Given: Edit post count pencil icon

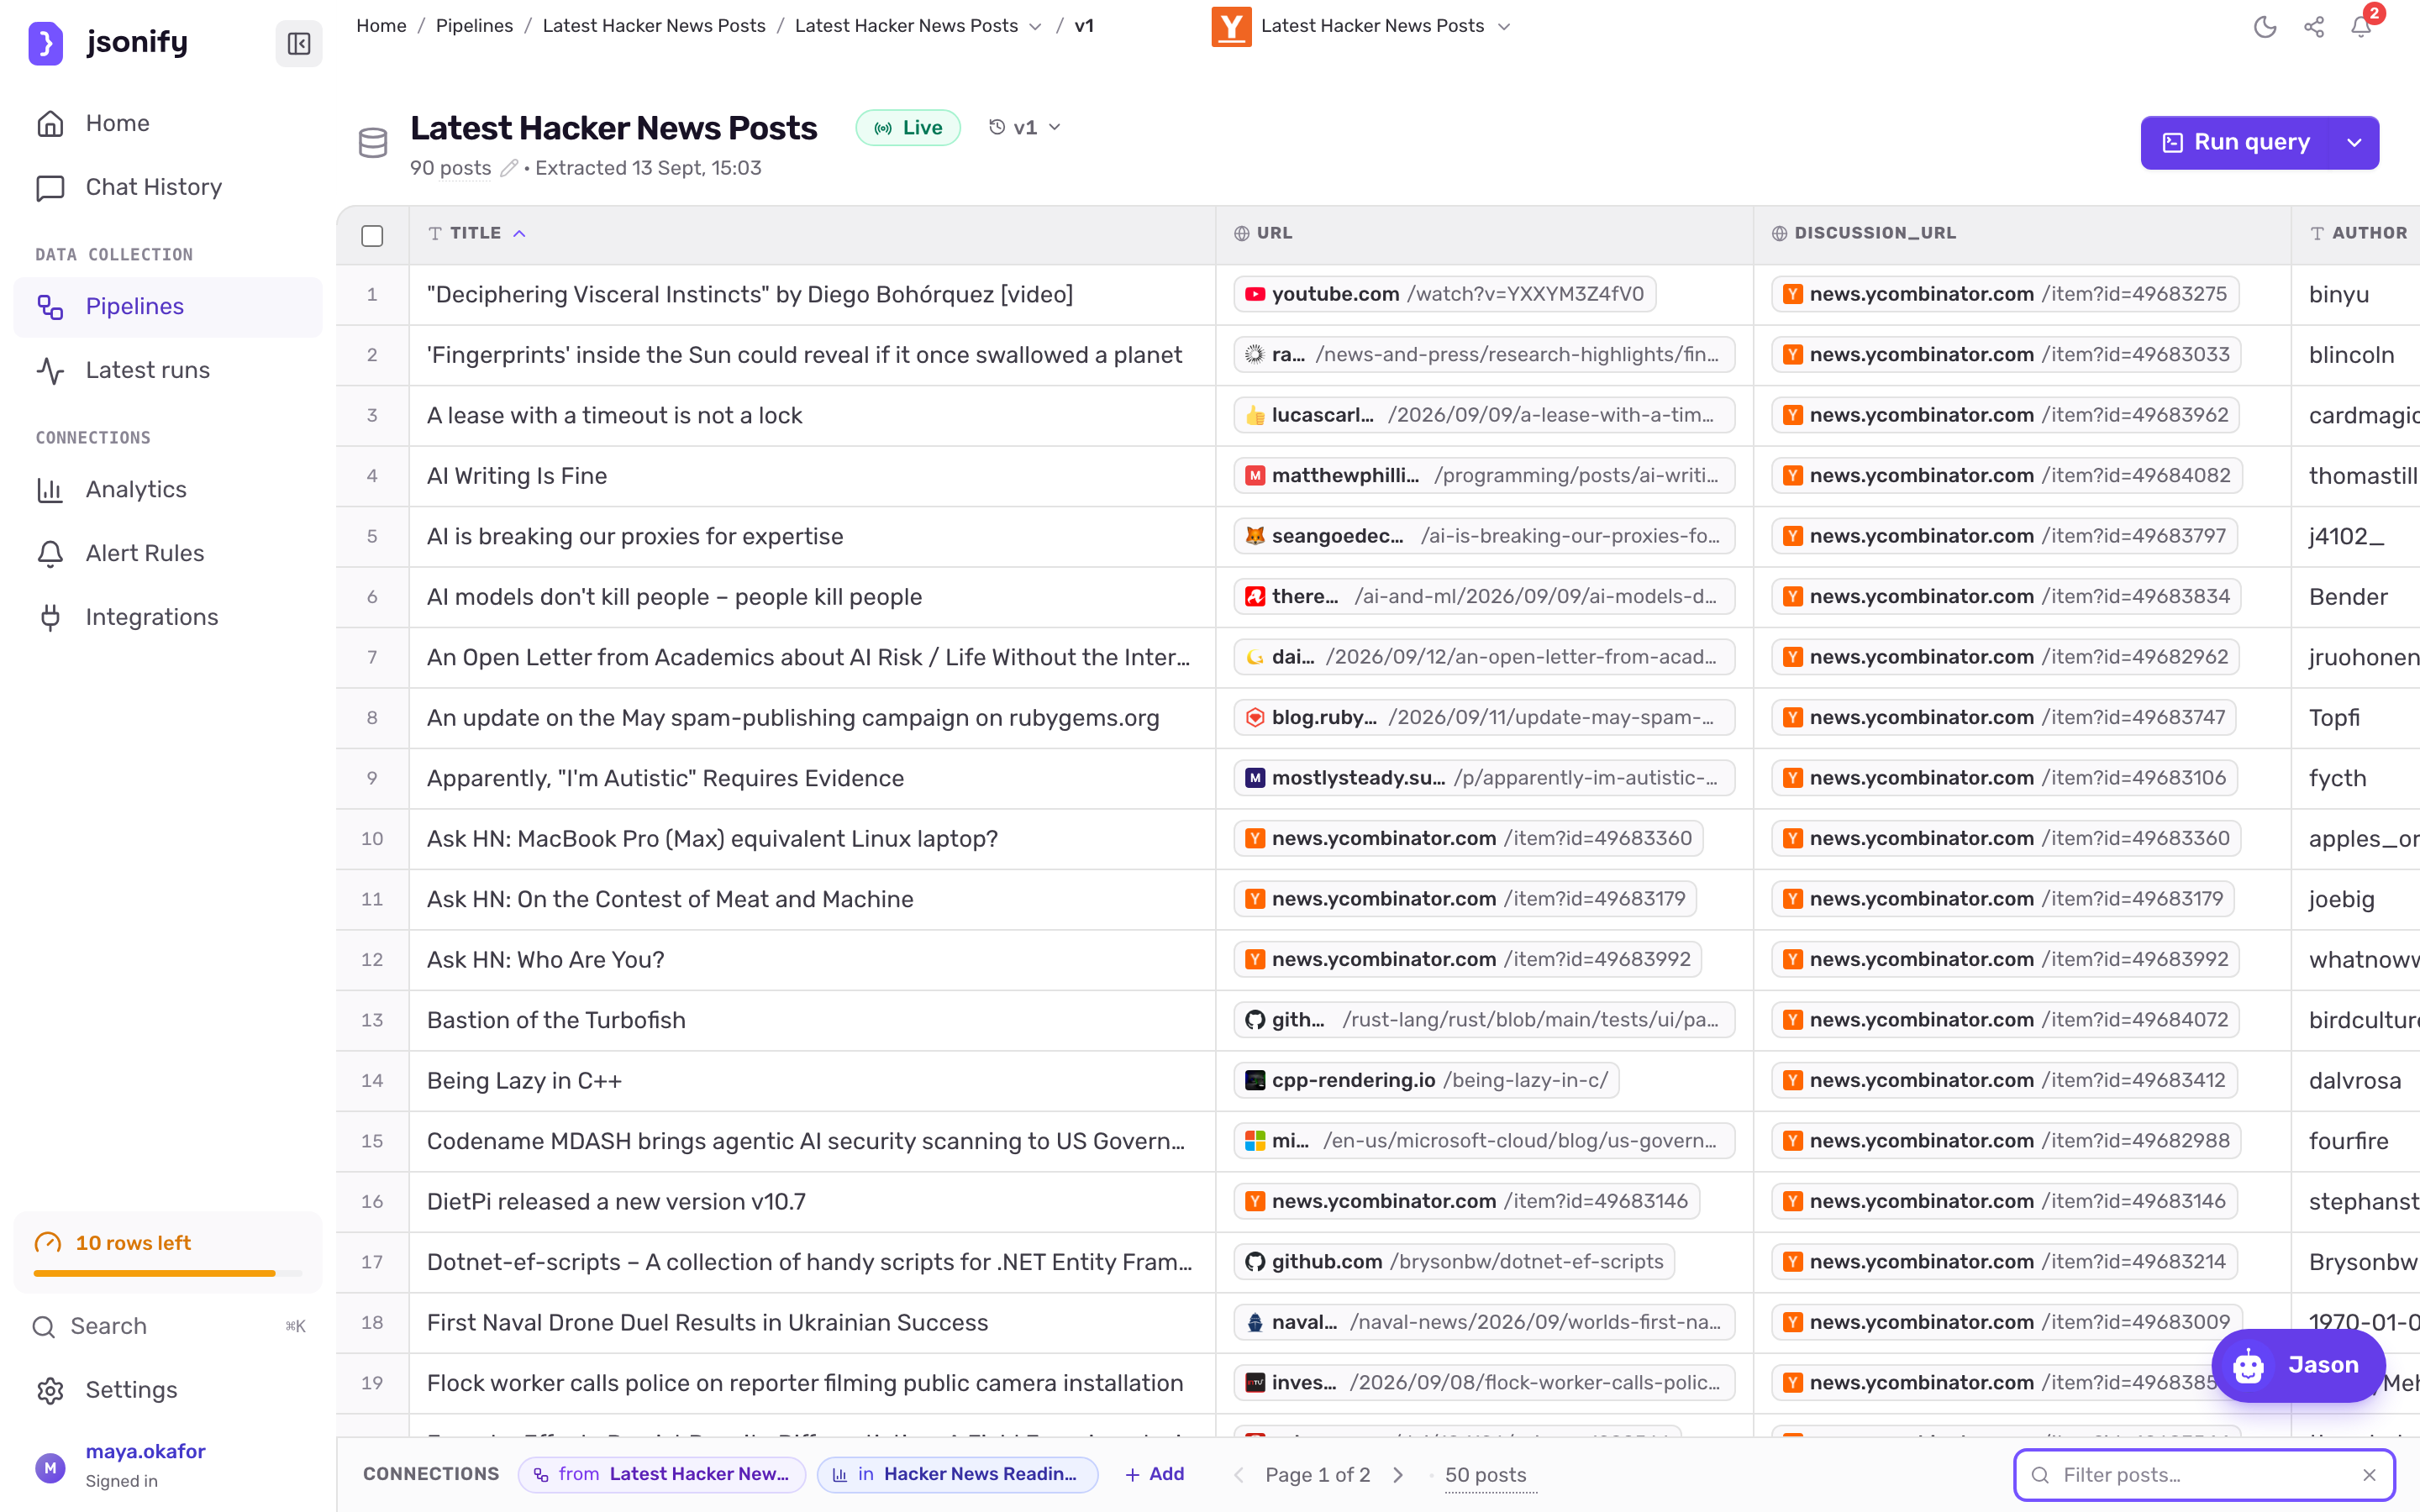Looking at the screenshot, I should tap(508, 168).
